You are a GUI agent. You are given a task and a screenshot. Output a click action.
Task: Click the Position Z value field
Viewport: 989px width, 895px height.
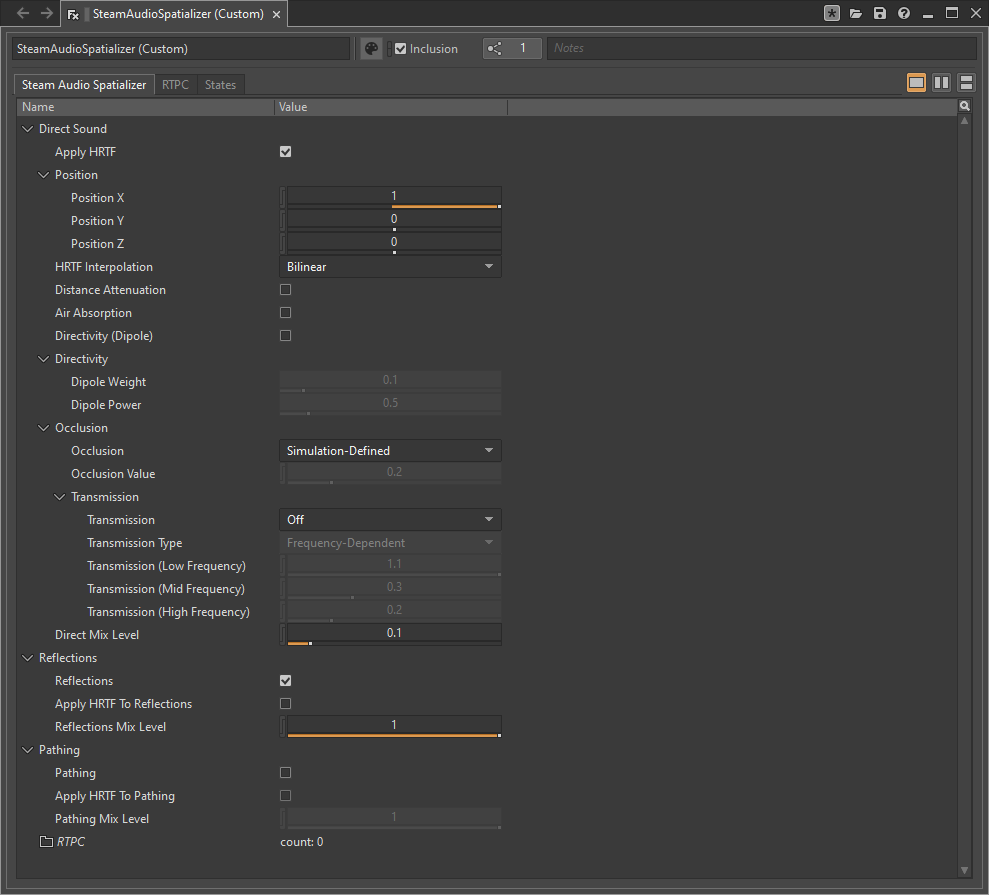tap(394, 243)
